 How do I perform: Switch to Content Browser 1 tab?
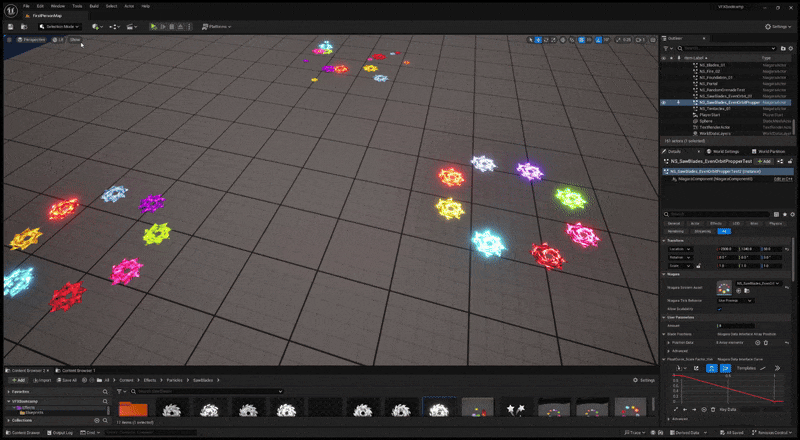coord(76,371)
